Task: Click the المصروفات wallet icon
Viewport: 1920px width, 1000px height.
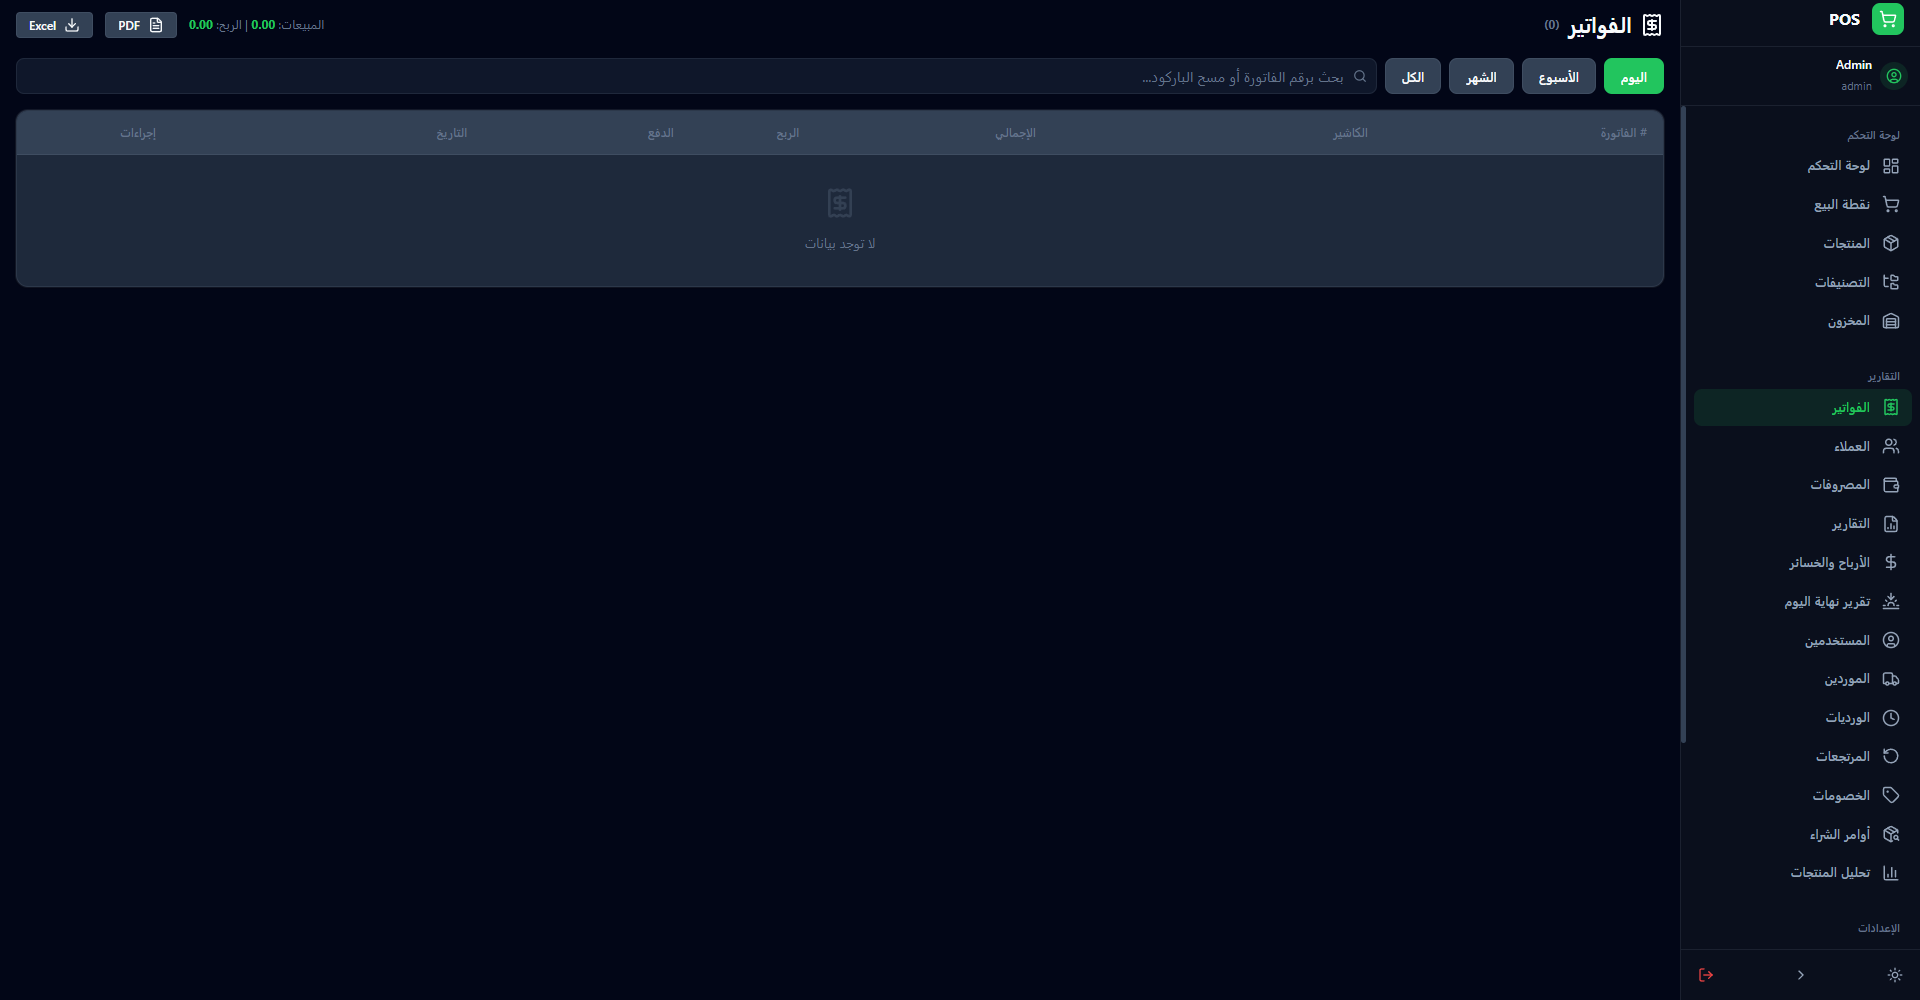Action: pyautogui.click(x=1891, y=485)
